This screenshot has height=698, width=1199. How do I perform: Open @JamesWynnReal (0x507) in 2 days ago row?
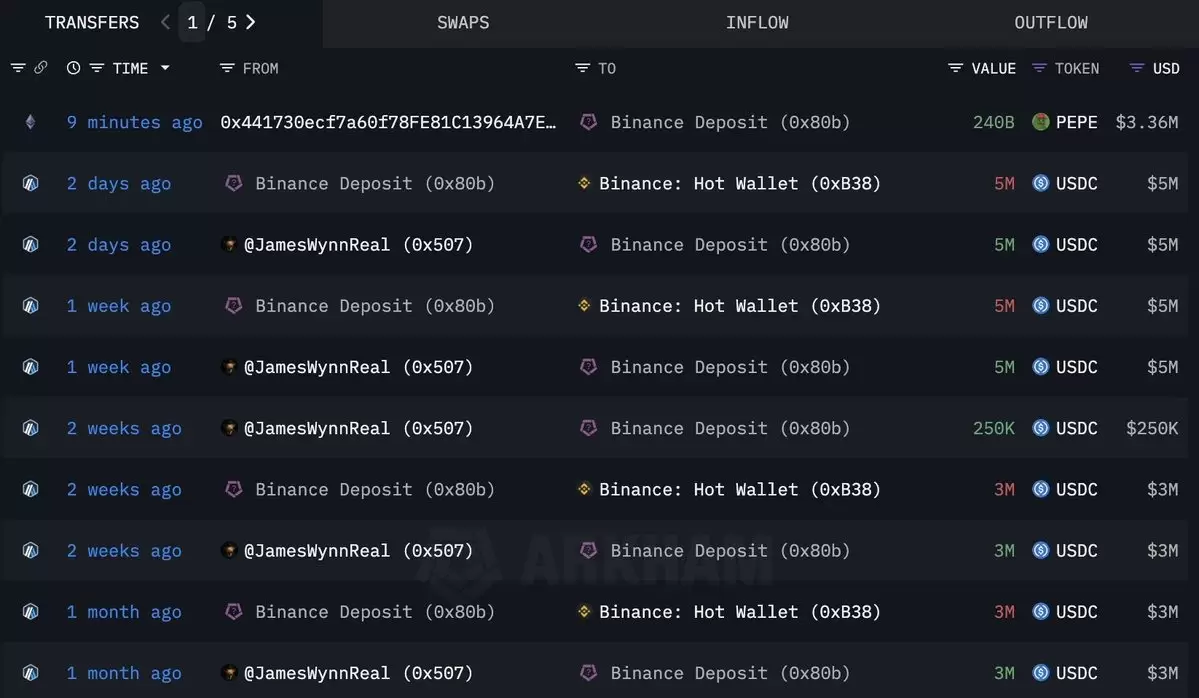point(358,245)
